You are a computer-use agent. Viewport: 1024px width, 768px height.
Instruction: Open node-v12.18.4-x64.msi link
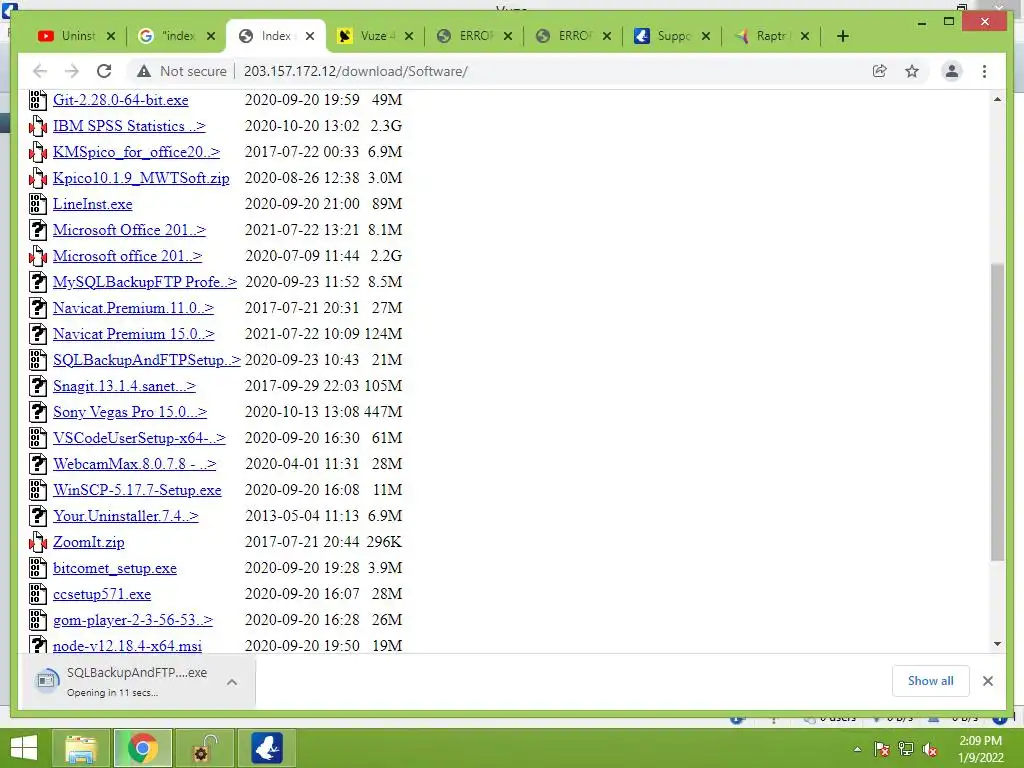(x=127, y=646)
